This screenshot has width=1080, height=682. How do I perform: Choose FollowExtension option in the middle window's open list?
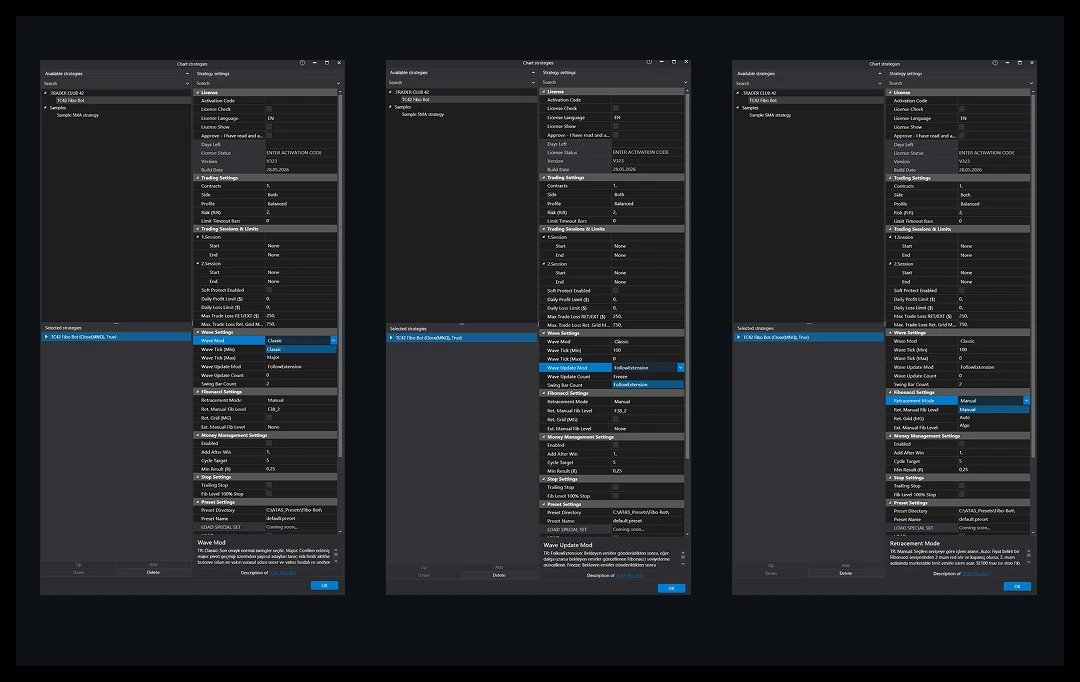pyautogui.click(x=647, y=385)
